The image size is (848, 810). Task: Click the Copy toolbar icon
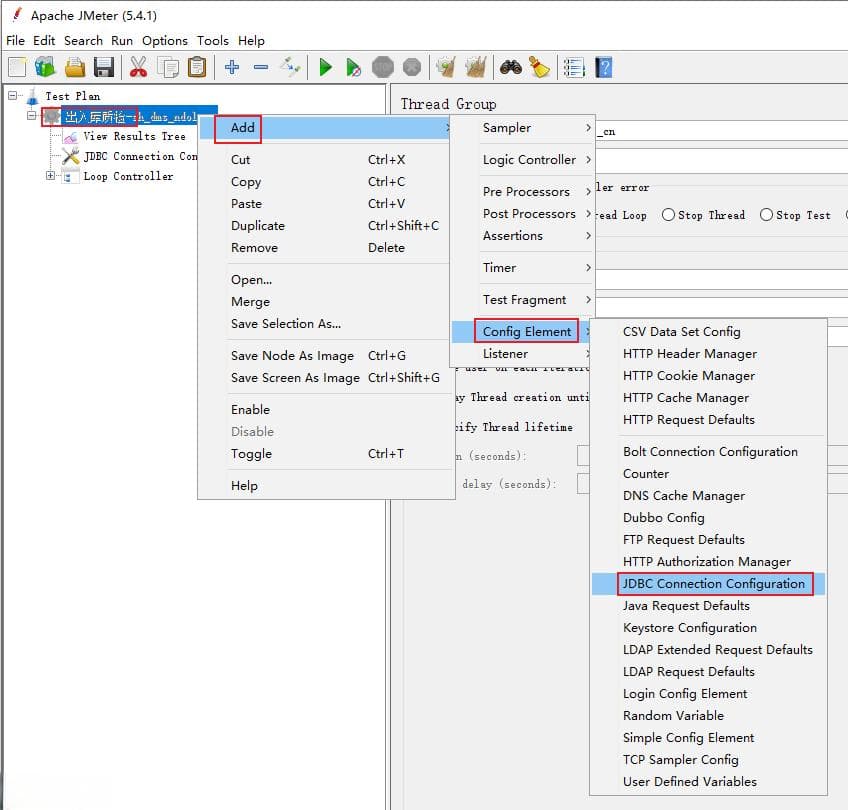168,68
